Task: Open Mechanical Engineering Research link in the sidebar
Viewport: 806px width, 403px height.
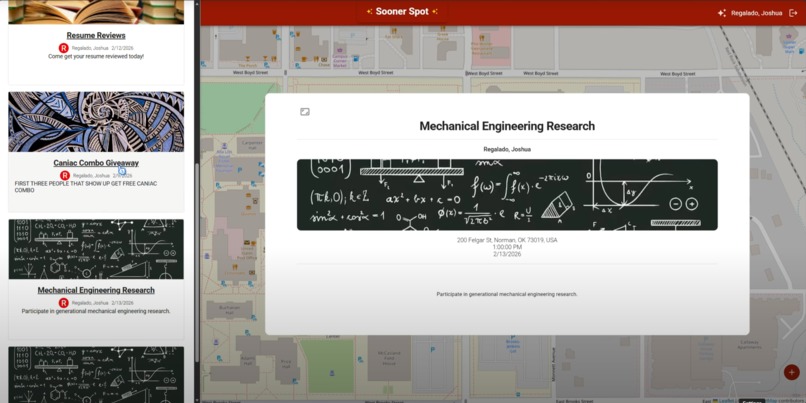Action: point(96,290)
